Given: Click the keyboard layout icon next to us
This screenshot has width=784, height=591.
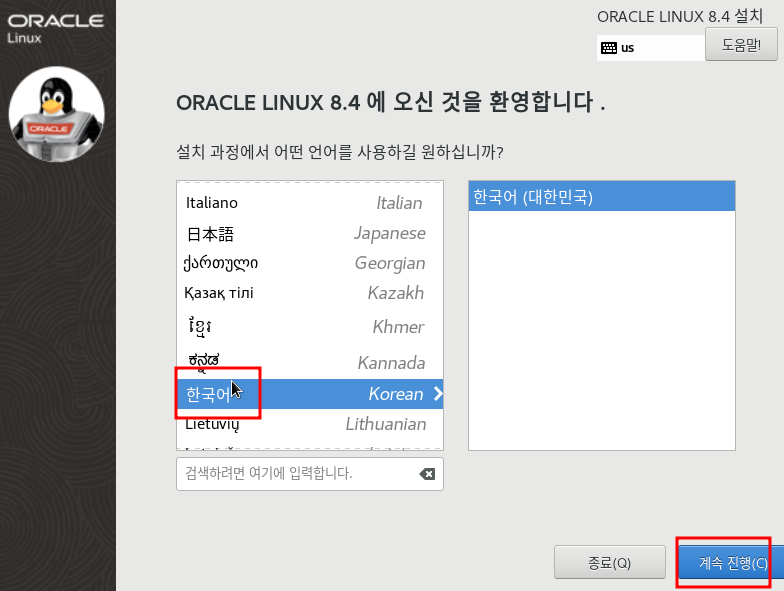Looking at the screenshot, I should pyautogui.click(x=608, y=48).
